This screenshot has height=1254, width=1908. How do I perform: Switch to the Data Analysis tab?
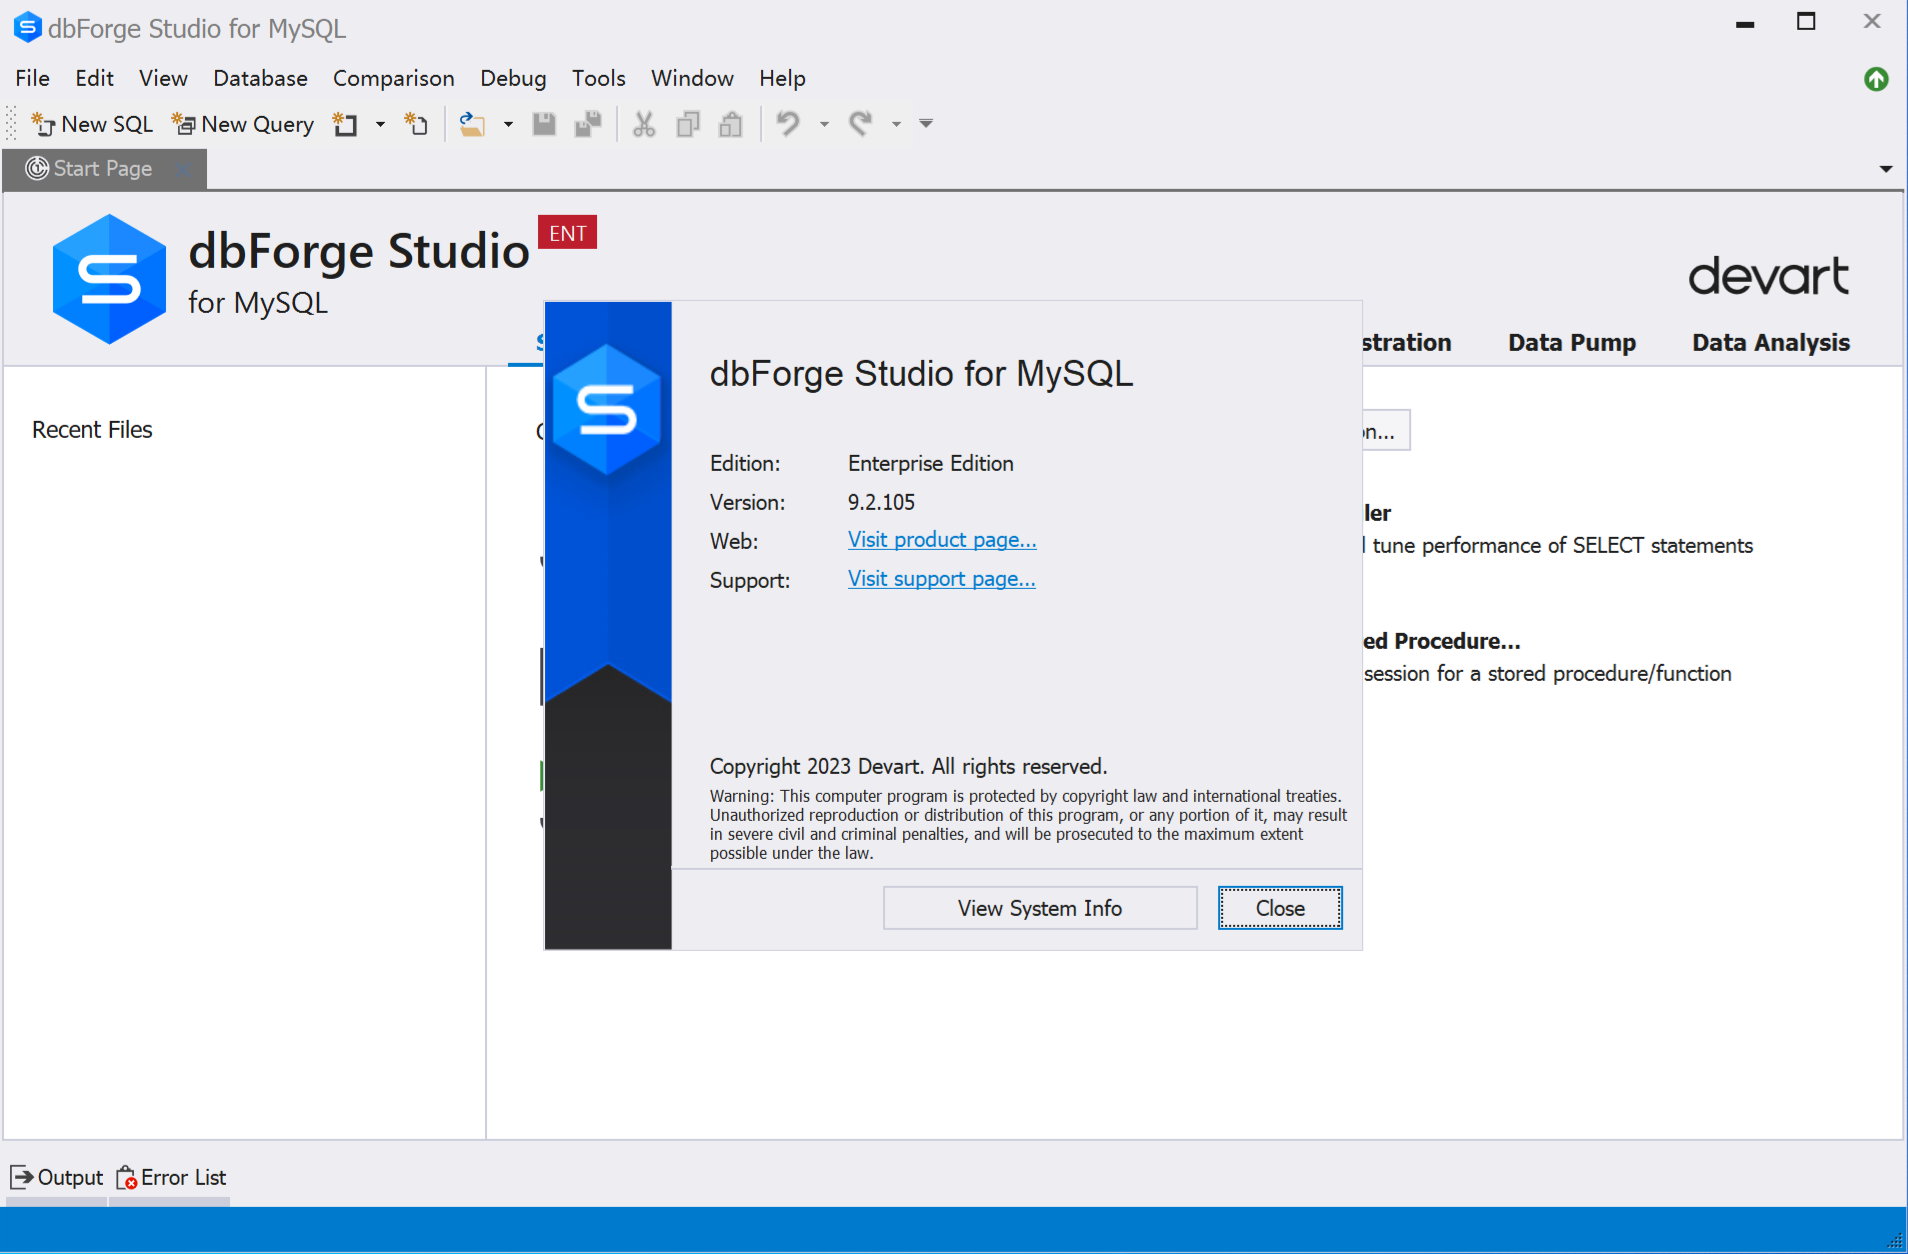1770,342
